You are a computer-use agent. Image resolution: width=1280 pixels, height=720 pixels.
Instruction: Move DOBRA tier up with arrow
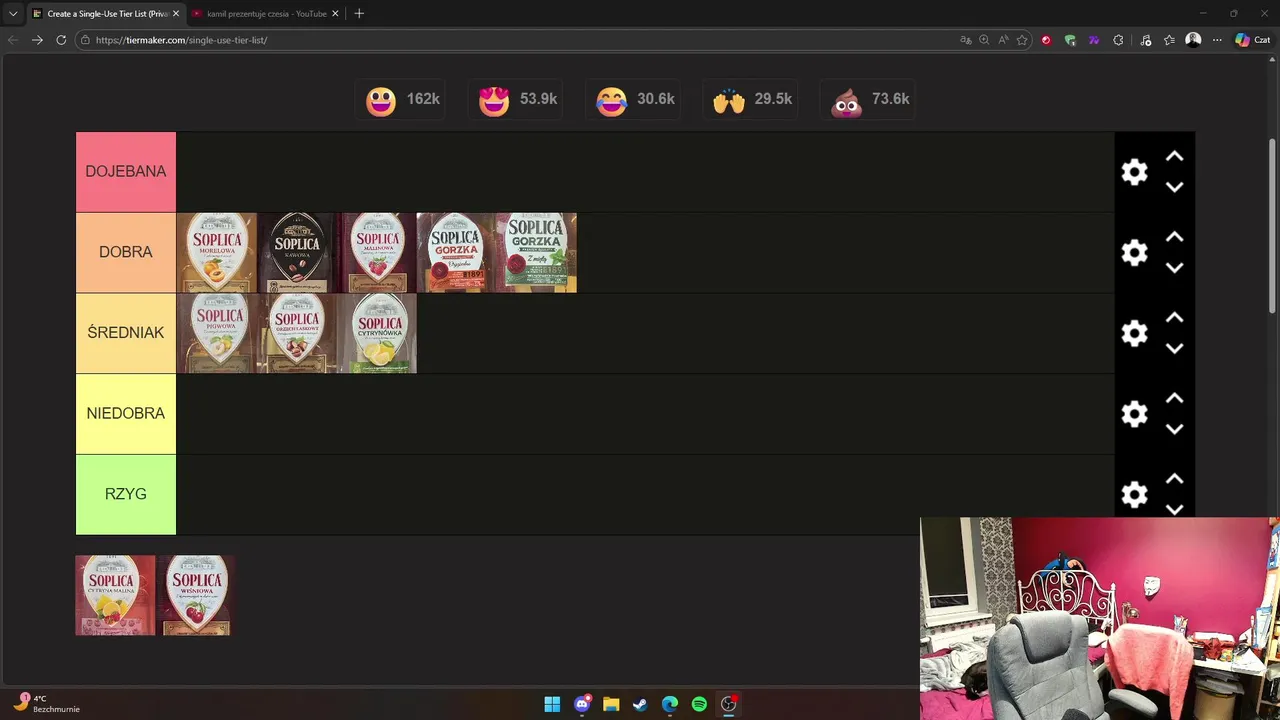tap(1175, 237)
